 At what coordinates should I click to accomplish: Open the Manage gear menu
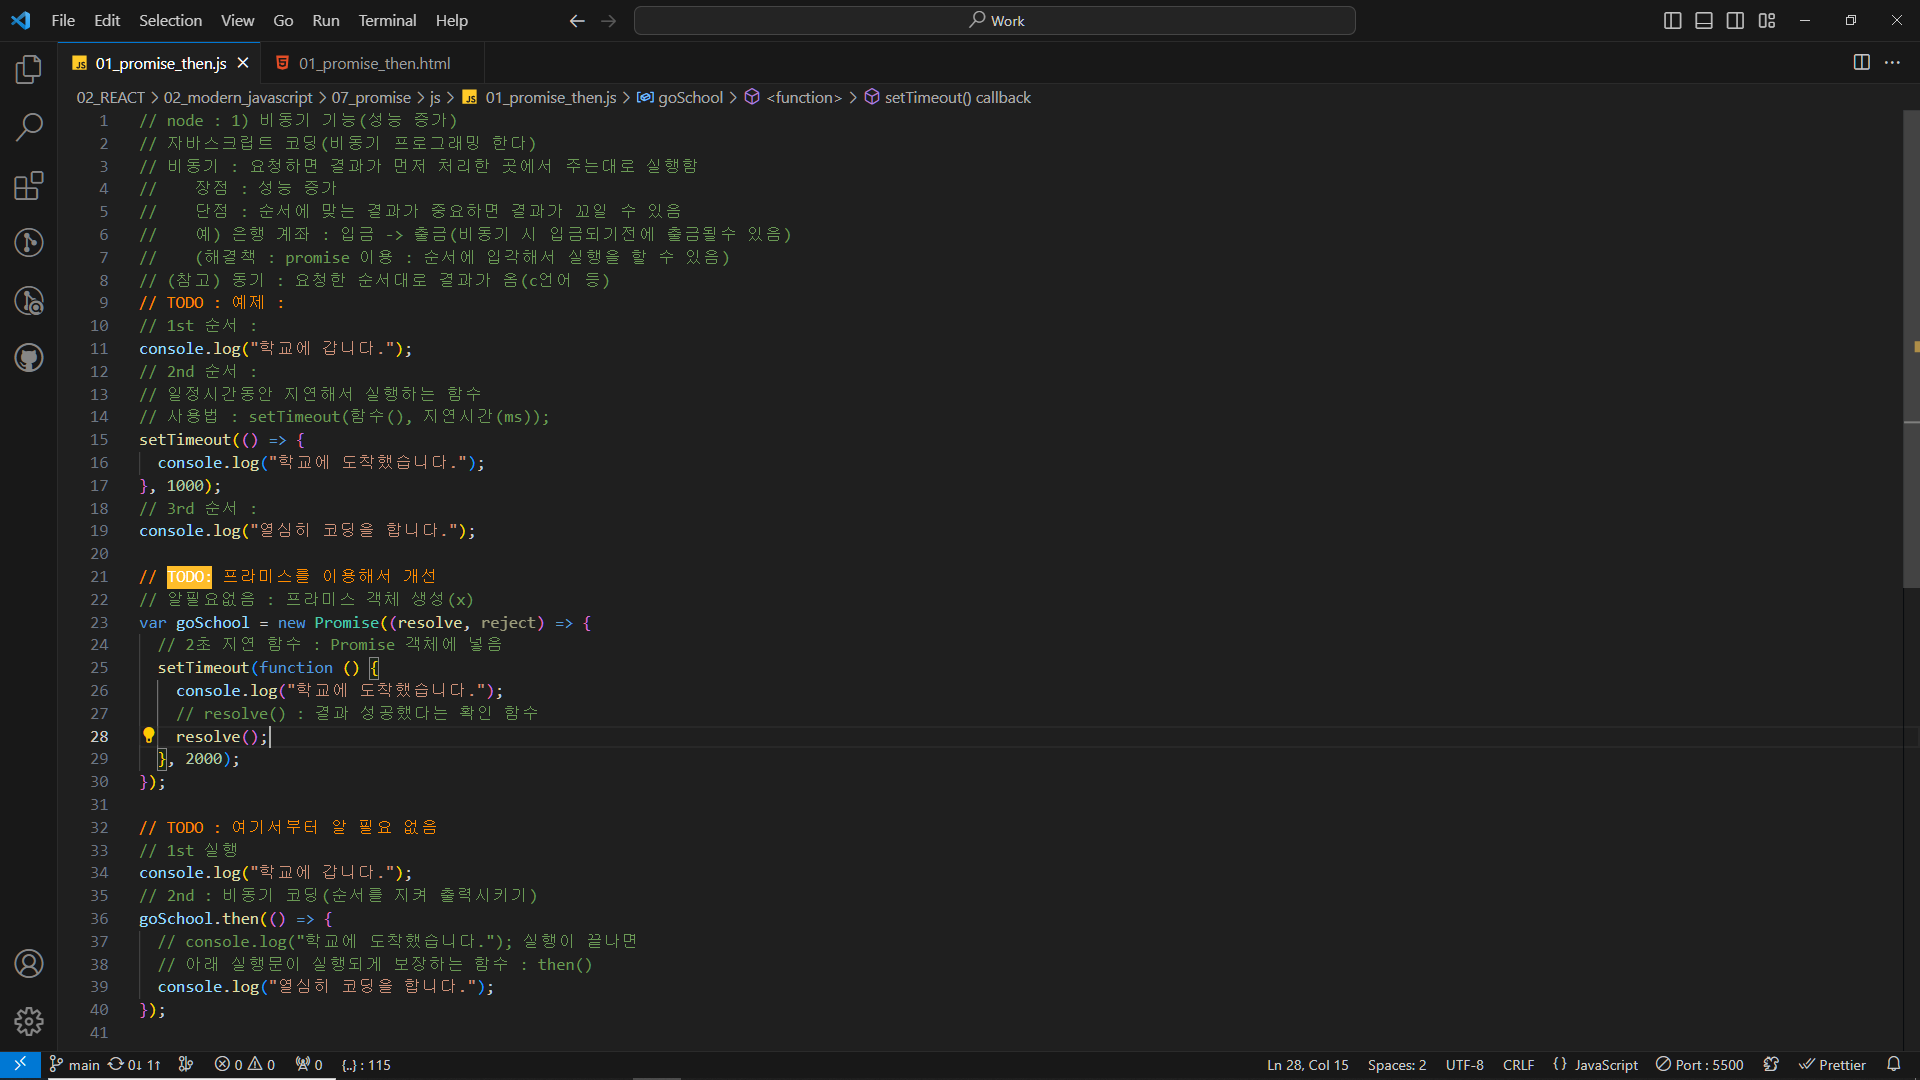click(x=29, y=1021)
